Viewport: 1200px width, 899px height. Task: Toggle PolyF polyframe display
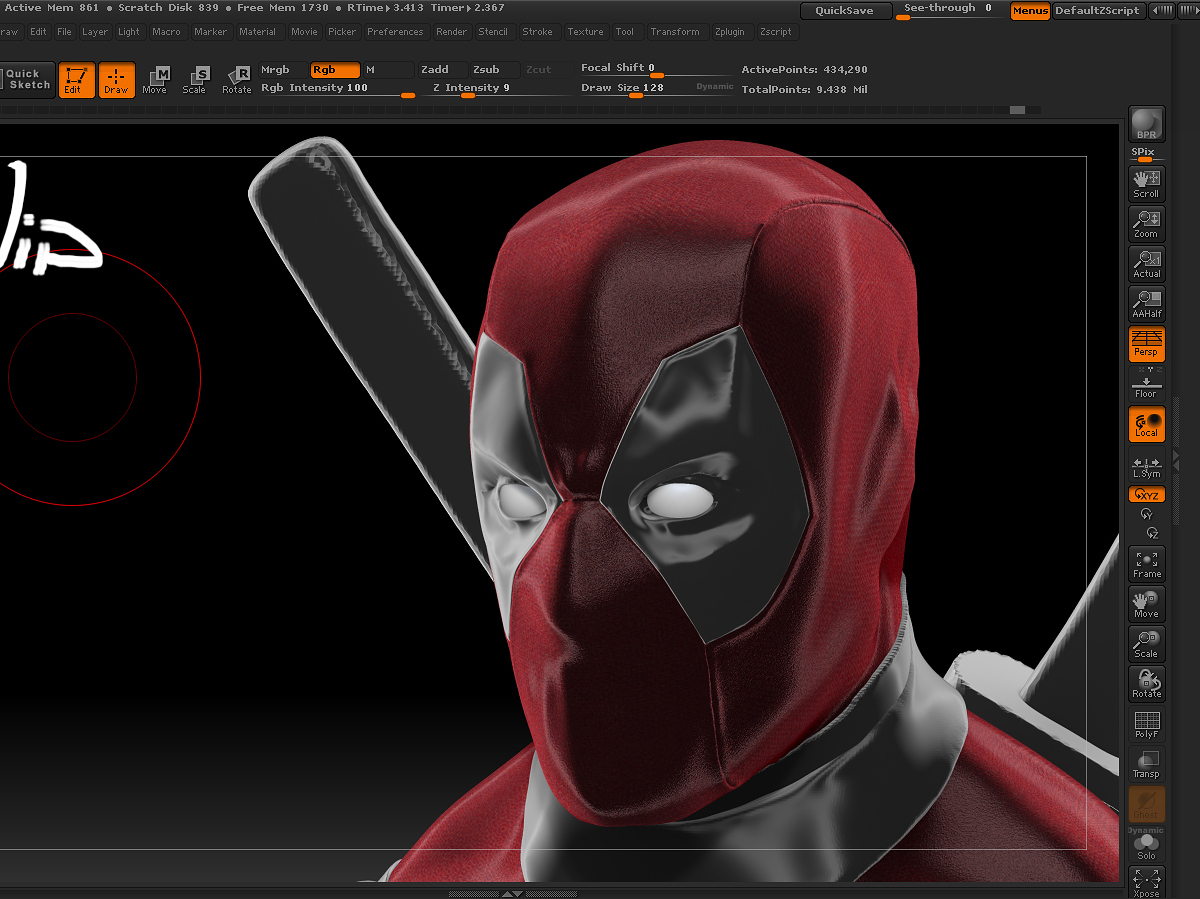(x=1146, y=724)
